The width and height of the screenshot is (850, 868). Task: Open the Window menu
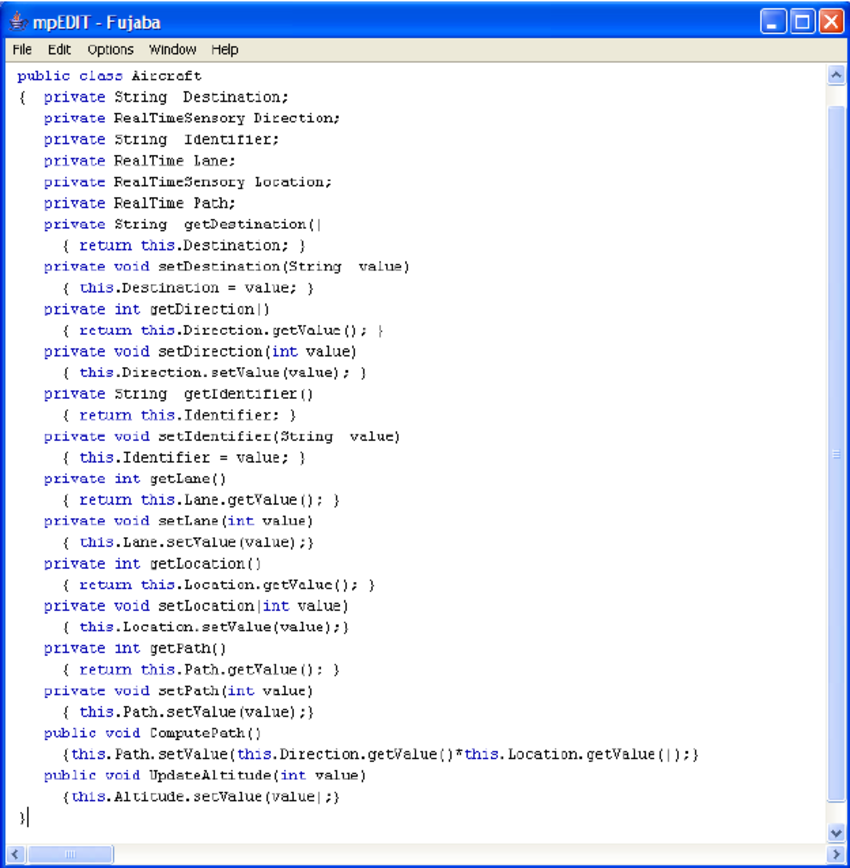(172, 49)
